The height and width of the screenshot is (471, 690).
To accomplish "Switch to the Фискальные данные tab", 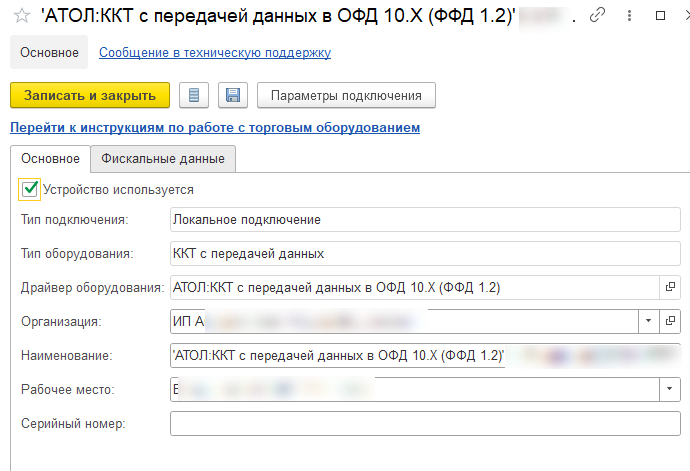I will coord(163,158).
